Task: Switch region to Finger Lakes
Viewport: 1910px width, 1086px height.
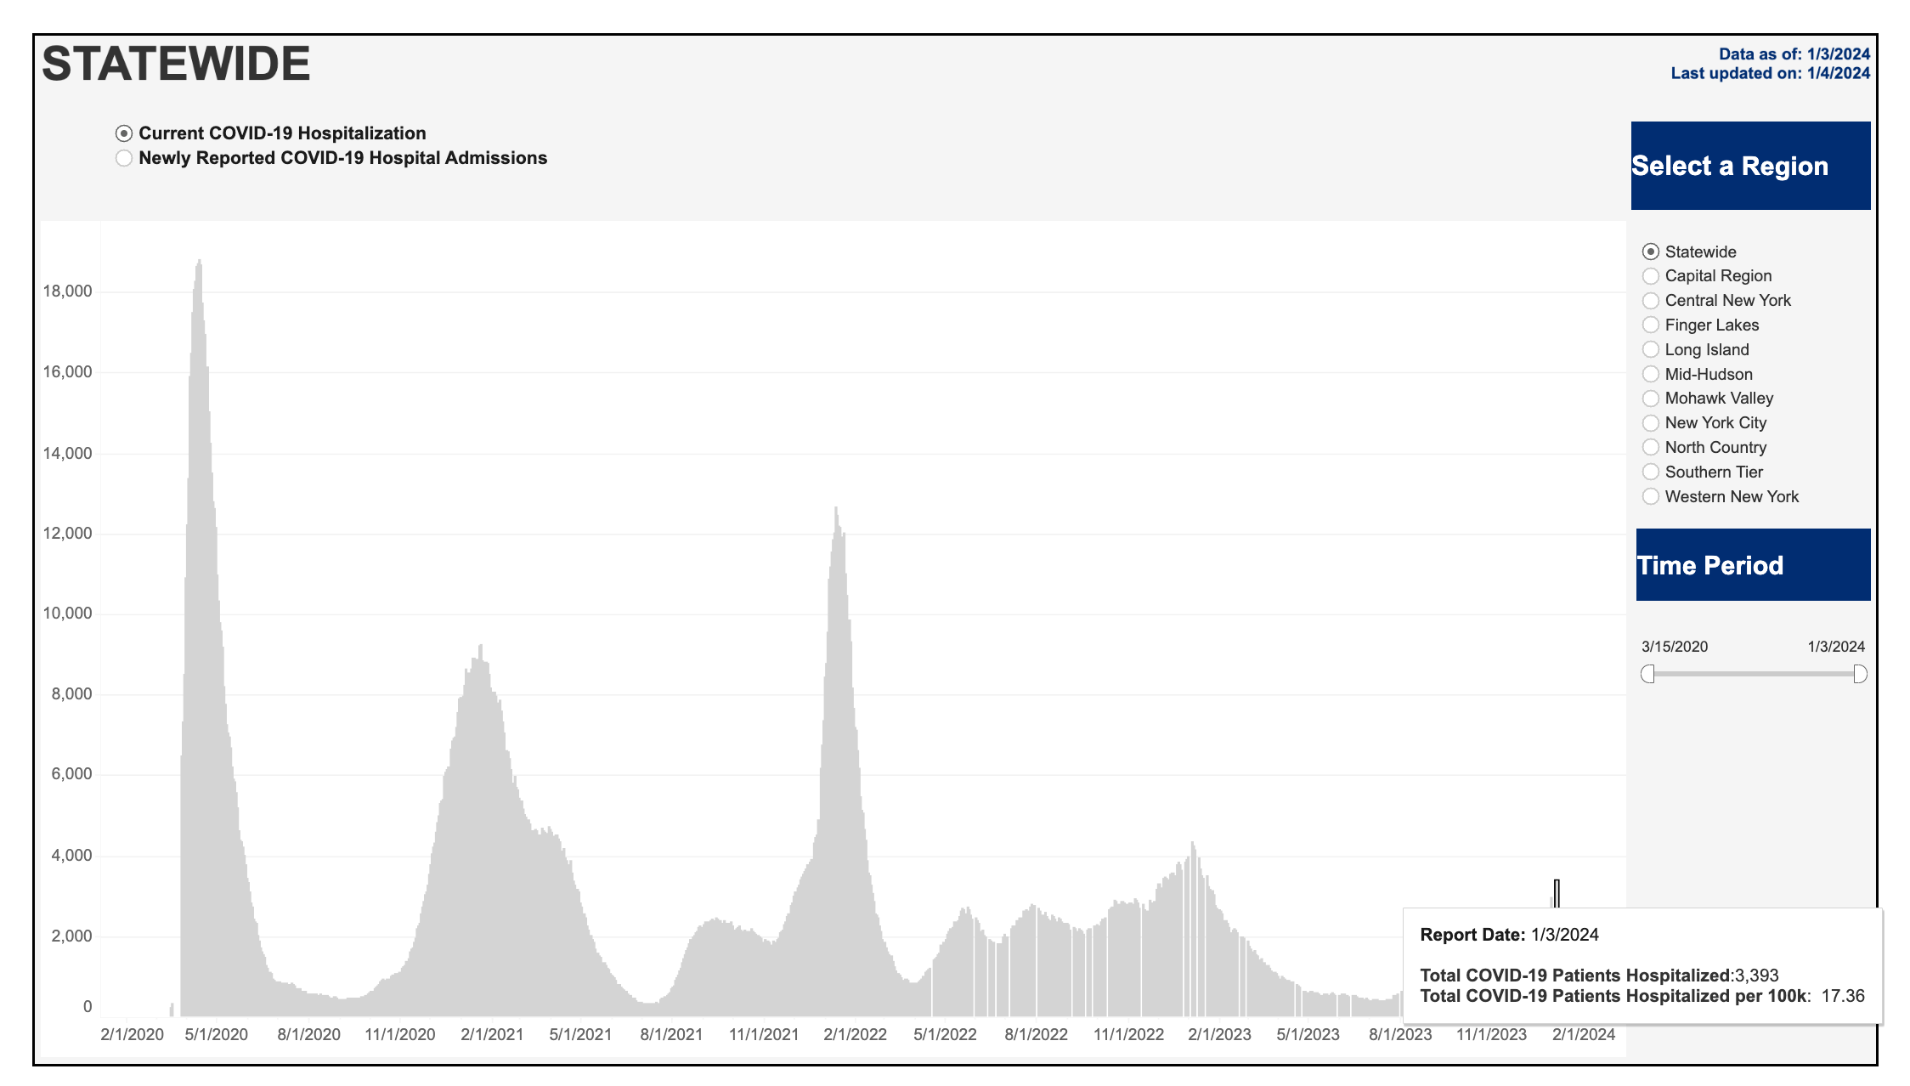Action: point(1650,326)
